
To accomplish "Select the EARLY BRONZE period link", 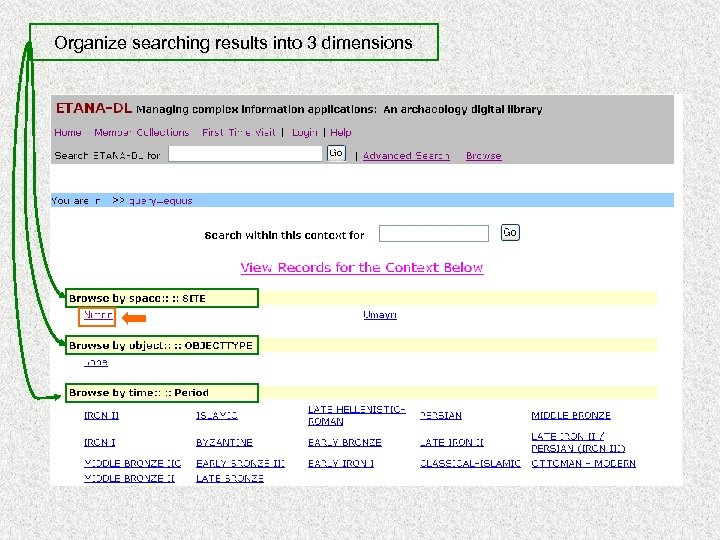I will pos(345,442).
